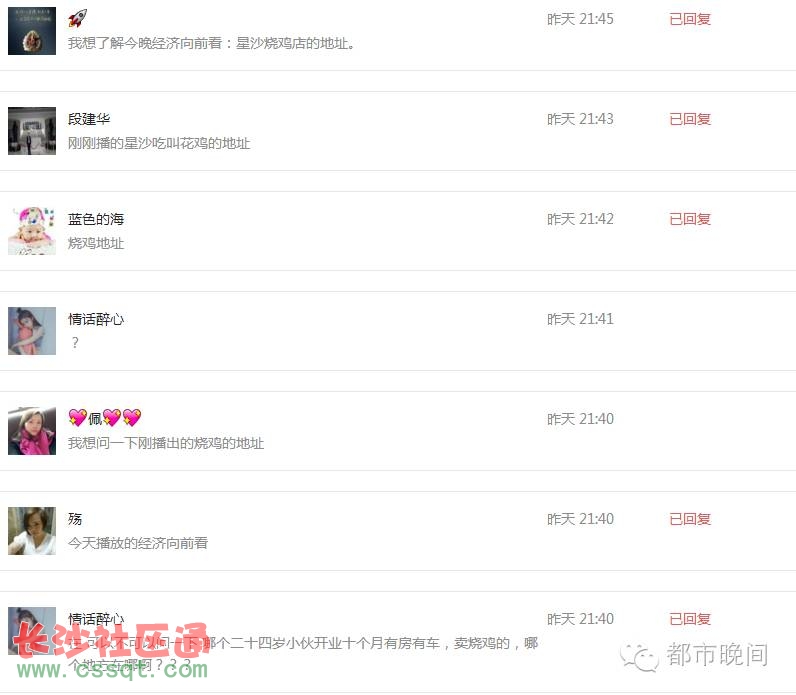Open 蓝色的海's baby avatar
The image size is (796, 695).
point(32,231)
